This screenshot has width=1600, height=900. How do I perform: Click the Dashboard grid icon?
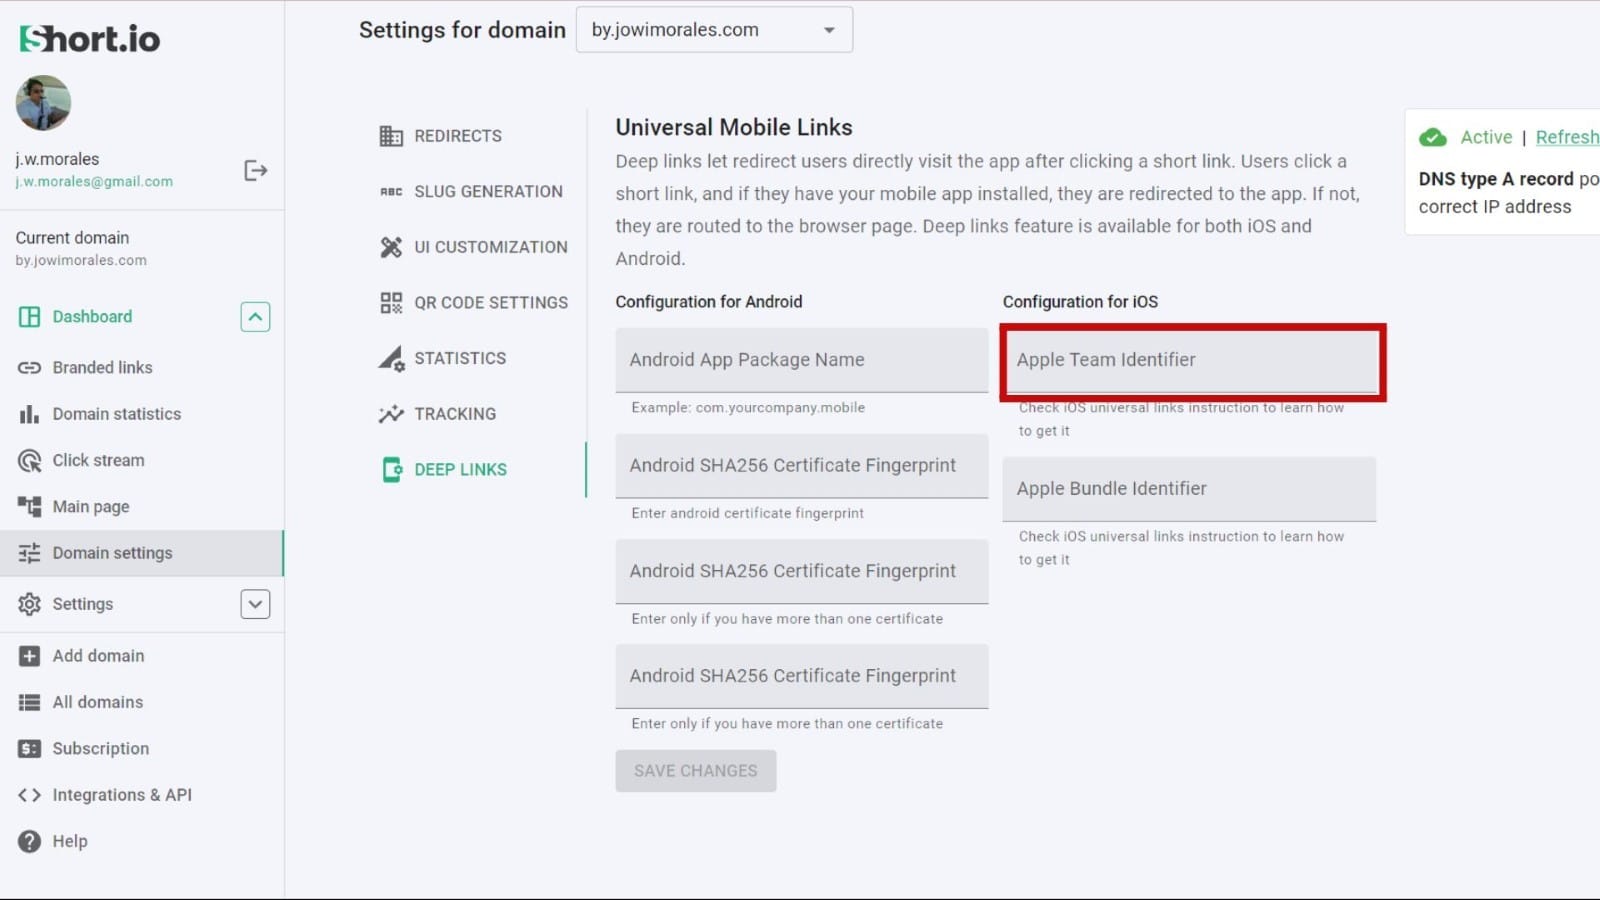pyautogui.click(x=30, y=317)
